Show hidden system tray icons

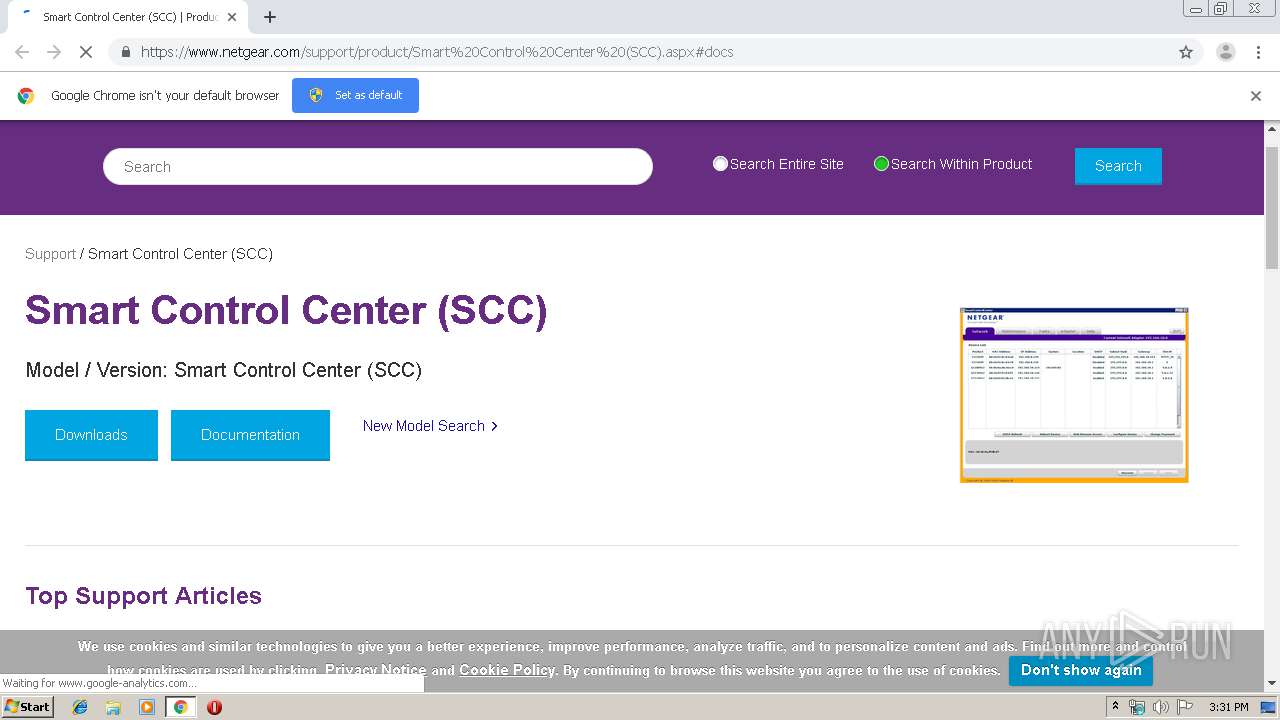point(1116,707)
